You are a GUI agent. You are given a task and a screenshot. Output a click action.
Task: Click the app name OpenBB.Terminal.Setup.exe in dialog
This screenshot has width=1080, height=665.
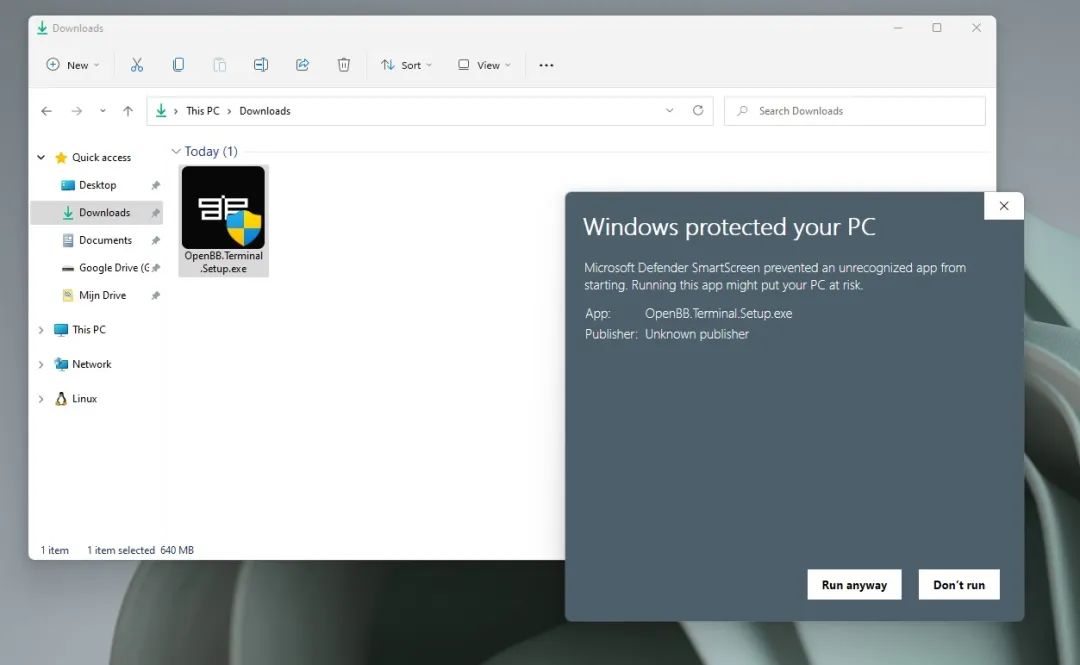click(x=718, y=314)
